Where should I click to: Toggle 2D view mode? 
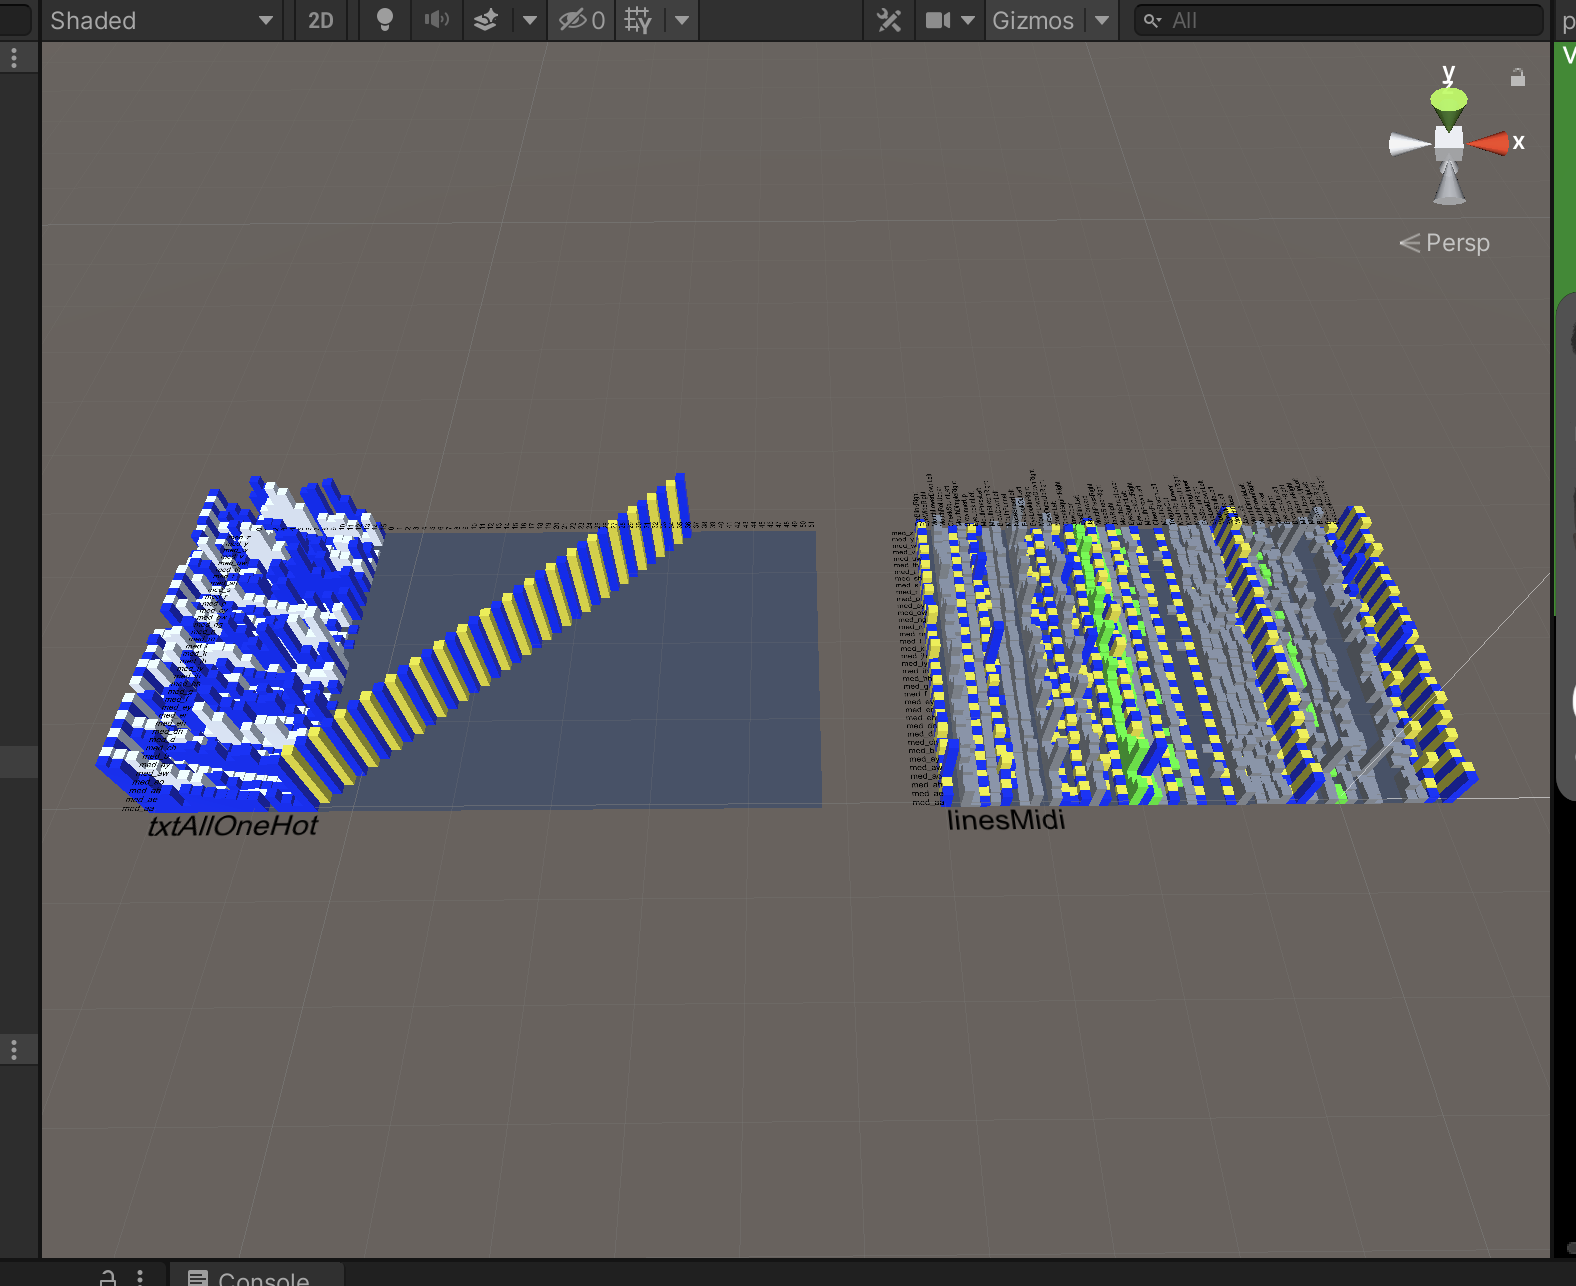coord(321,21)
